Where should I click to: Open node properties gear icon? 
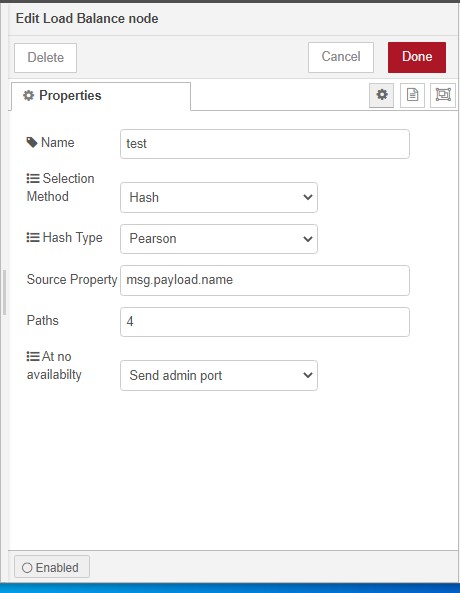click(x=381, y=95)
